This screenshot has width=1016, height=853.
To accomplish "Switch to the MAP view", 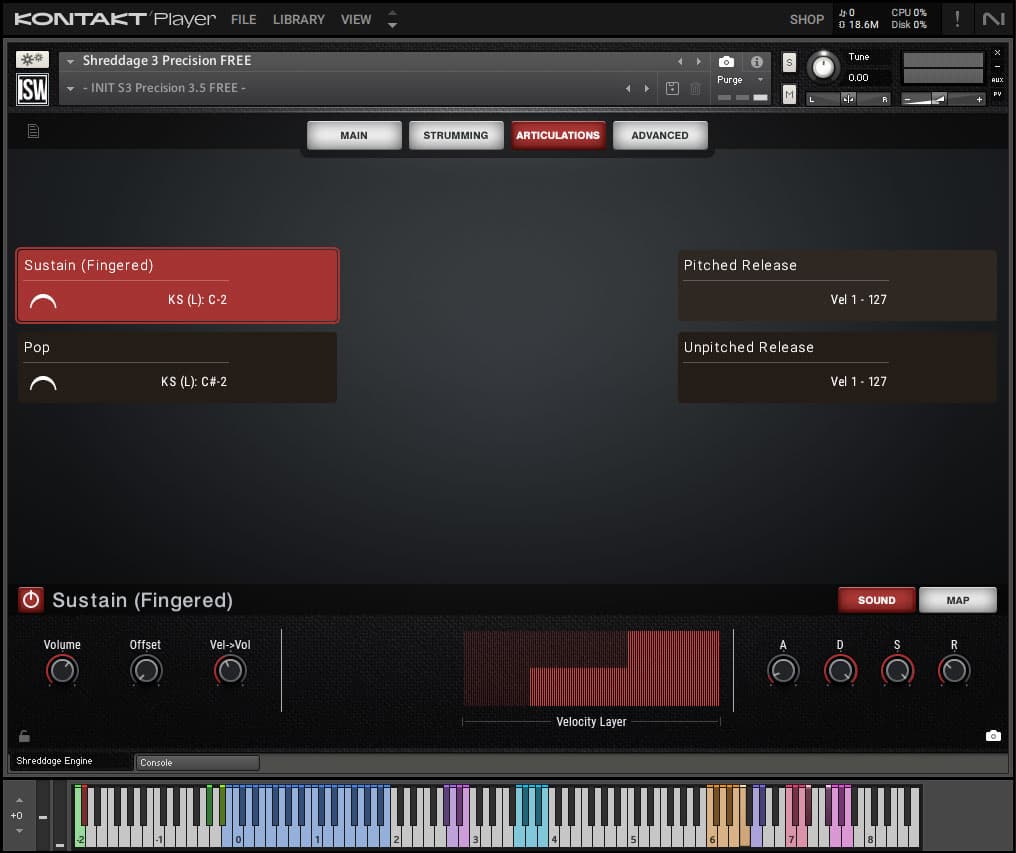I will click(x=958, y=600).
